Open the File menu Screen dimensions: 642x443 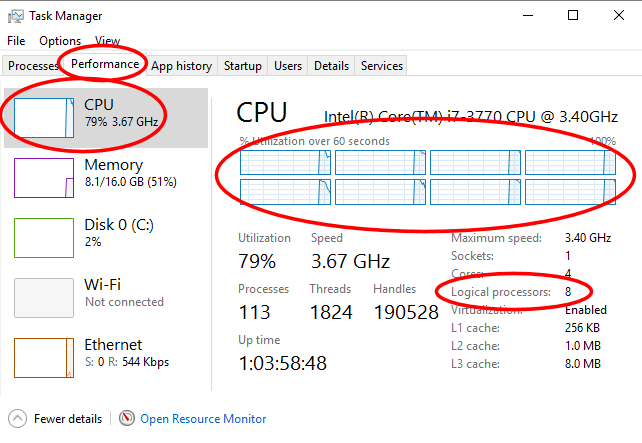tap(16, 41)
